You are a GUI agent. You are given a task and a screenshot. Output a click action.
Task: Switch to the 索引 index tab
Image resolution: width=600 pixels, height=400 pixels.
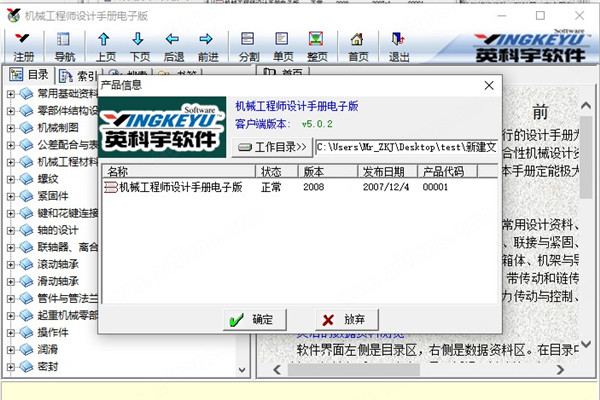[80, 75]
